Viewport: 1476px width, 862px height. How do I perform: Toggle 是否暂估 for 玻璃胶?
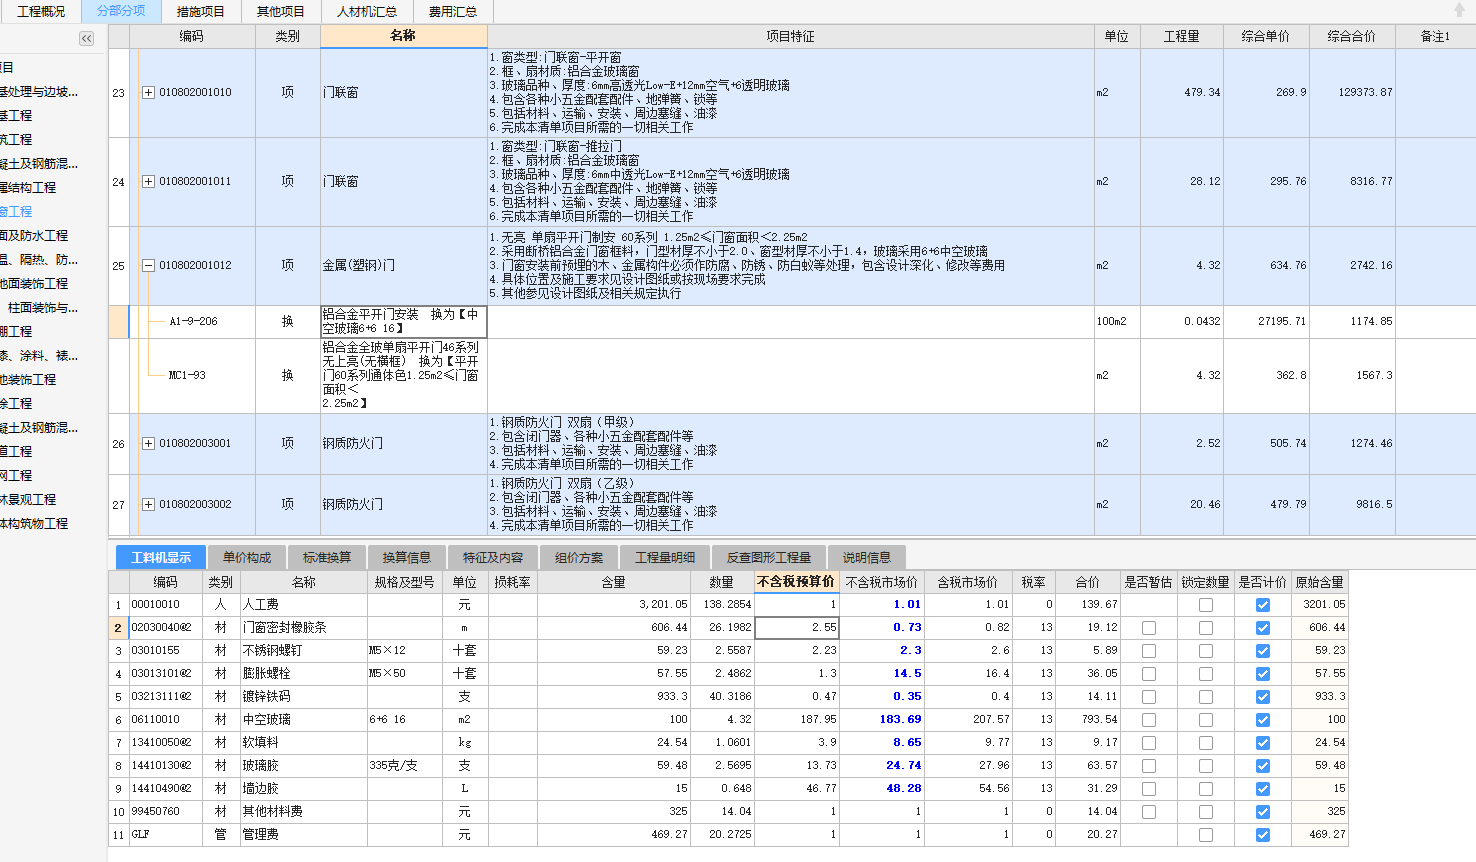[1149, 766]
